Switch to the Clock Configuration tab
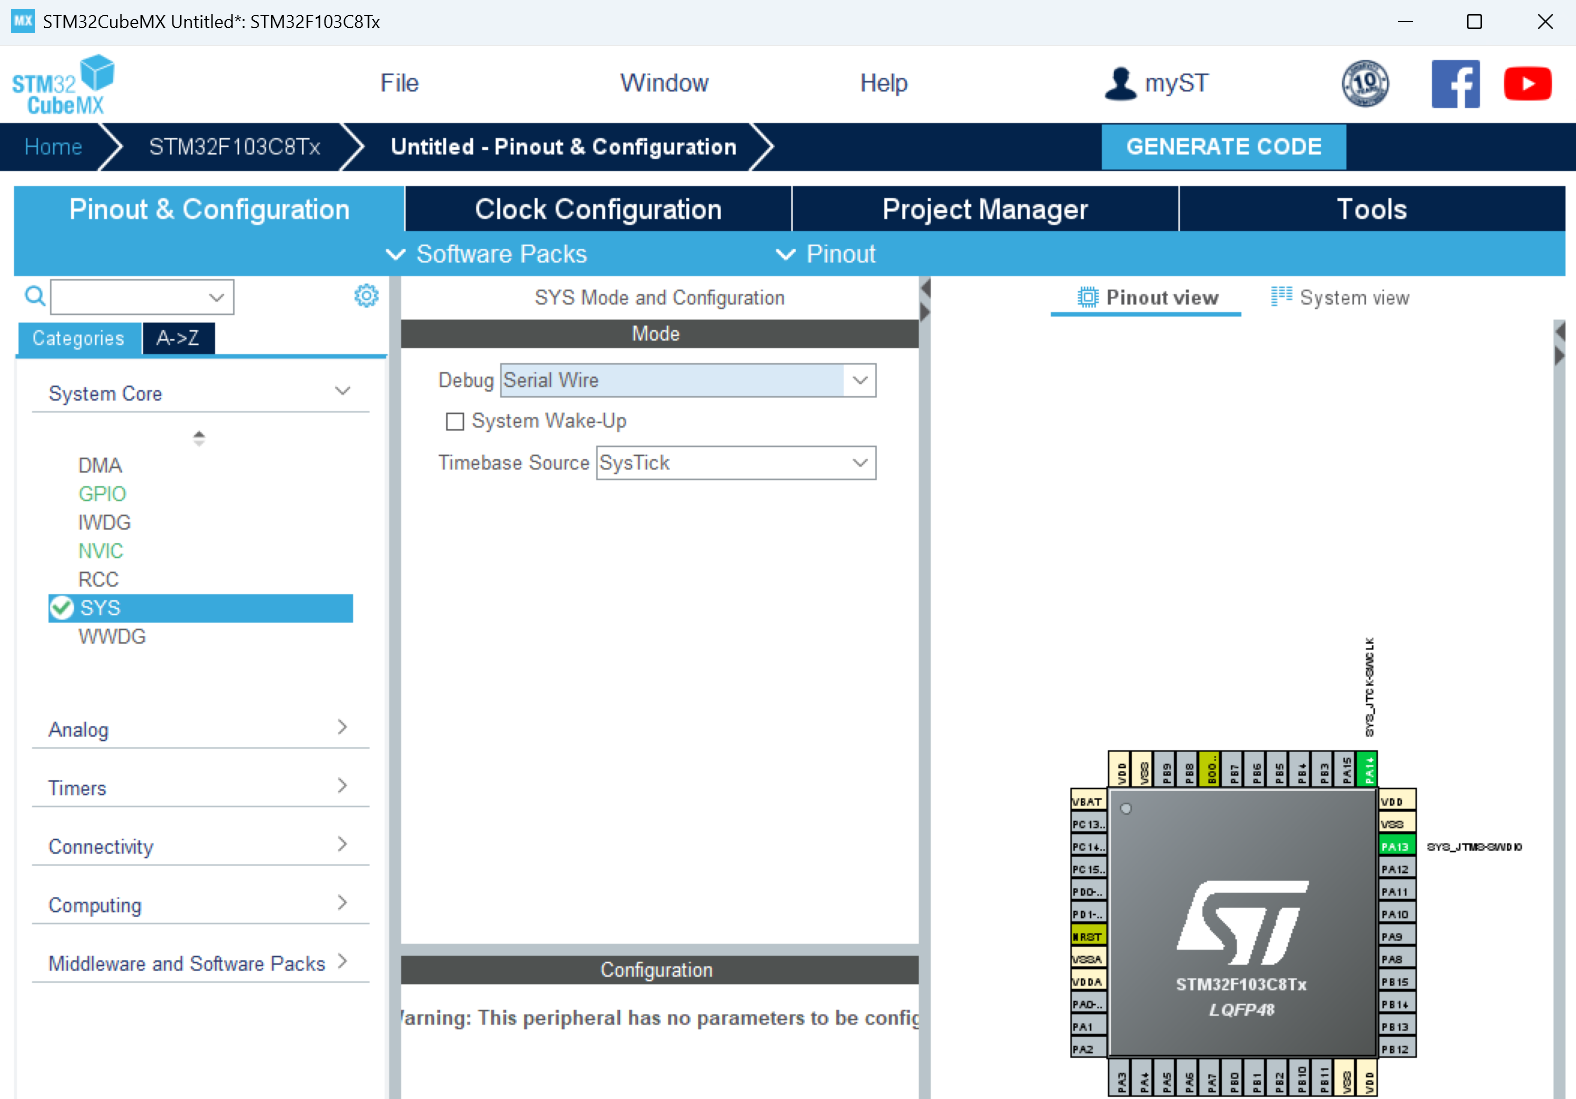The height and width of the screenshot is (1099, 1576). [x=598, y=209]
